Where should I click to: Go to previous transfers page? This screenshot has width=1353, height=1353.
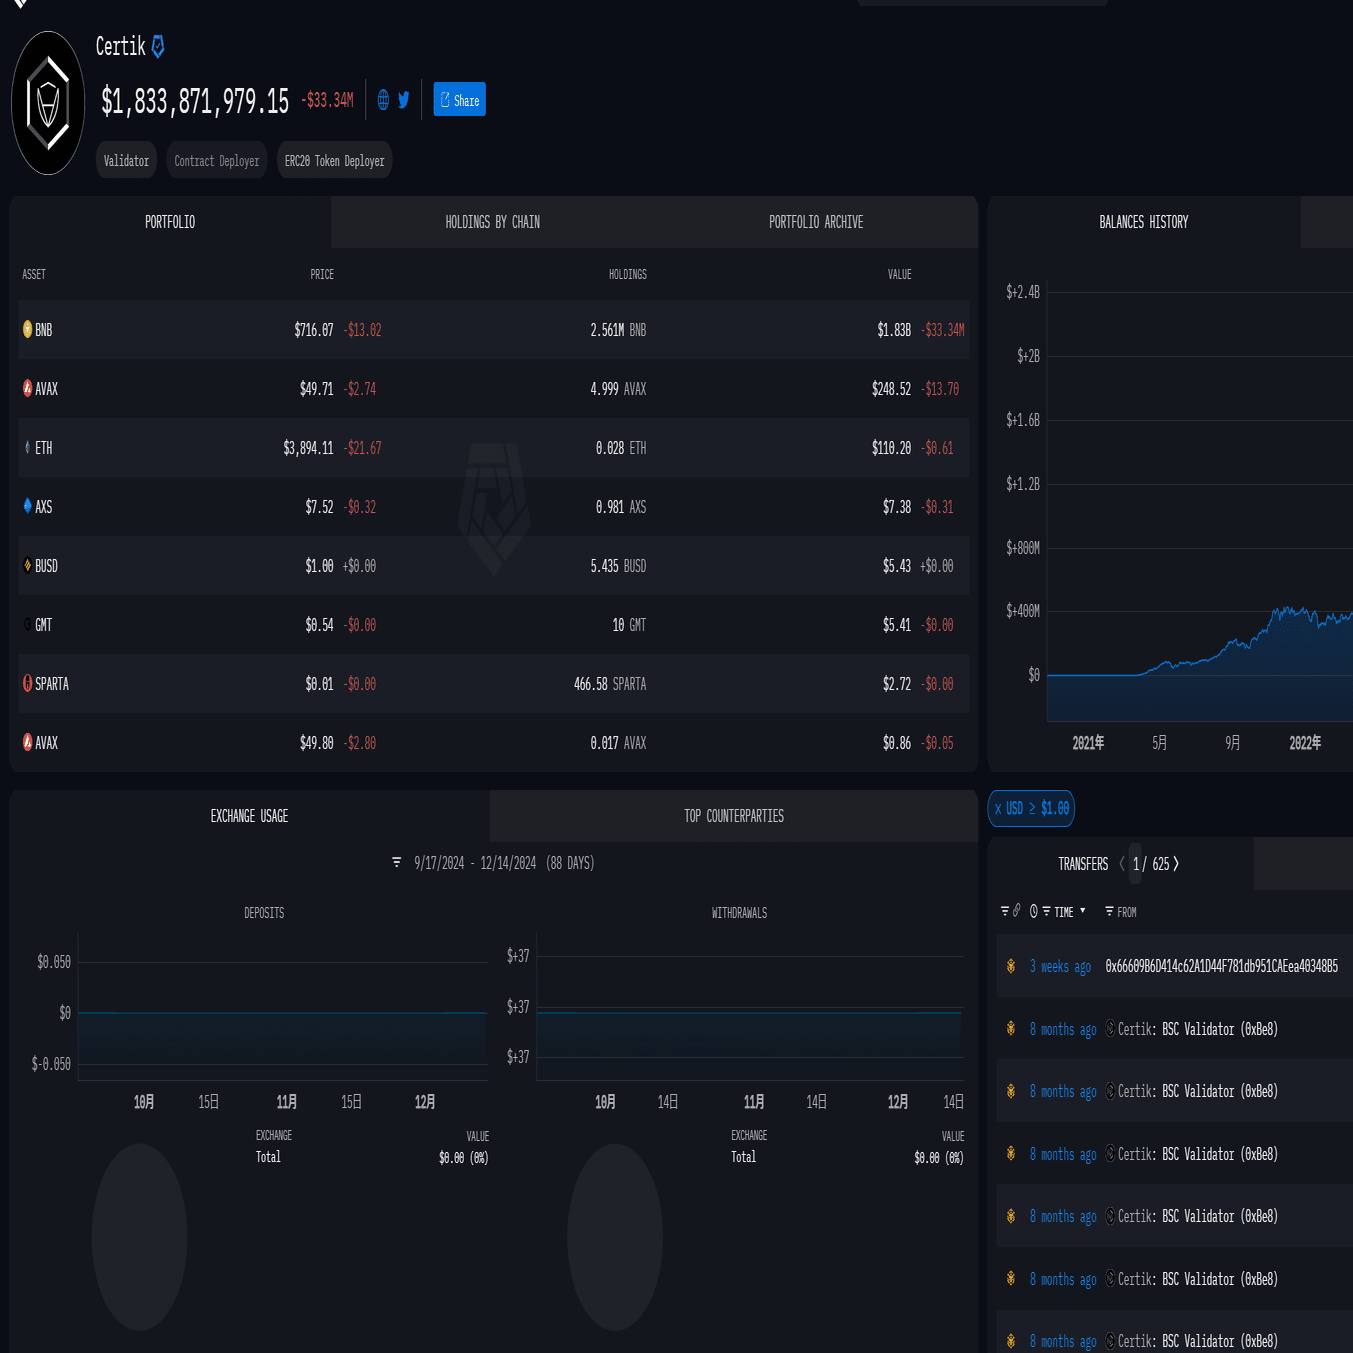click(1122, 864)
